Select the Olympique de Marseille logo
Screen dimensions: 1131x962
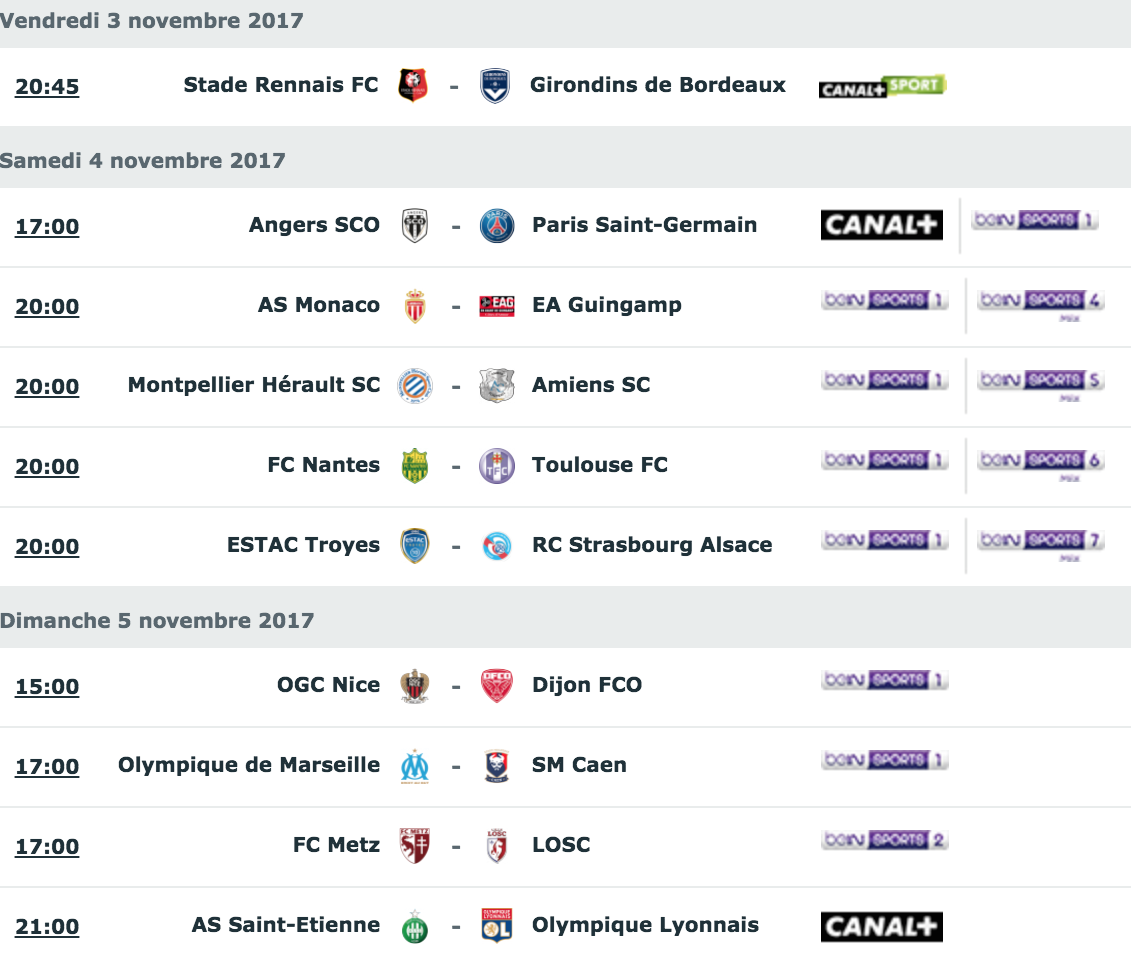(x=415, y=767)
